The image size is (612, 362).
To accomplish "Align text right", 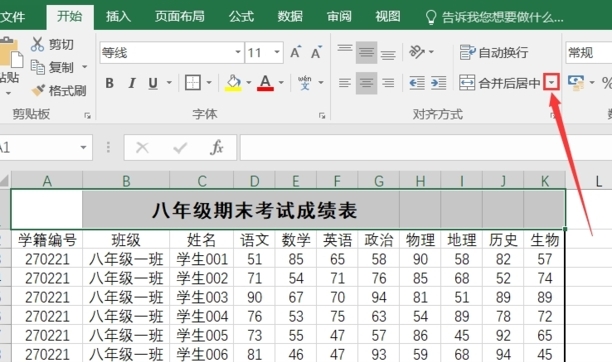I will (x=388, y=83).
